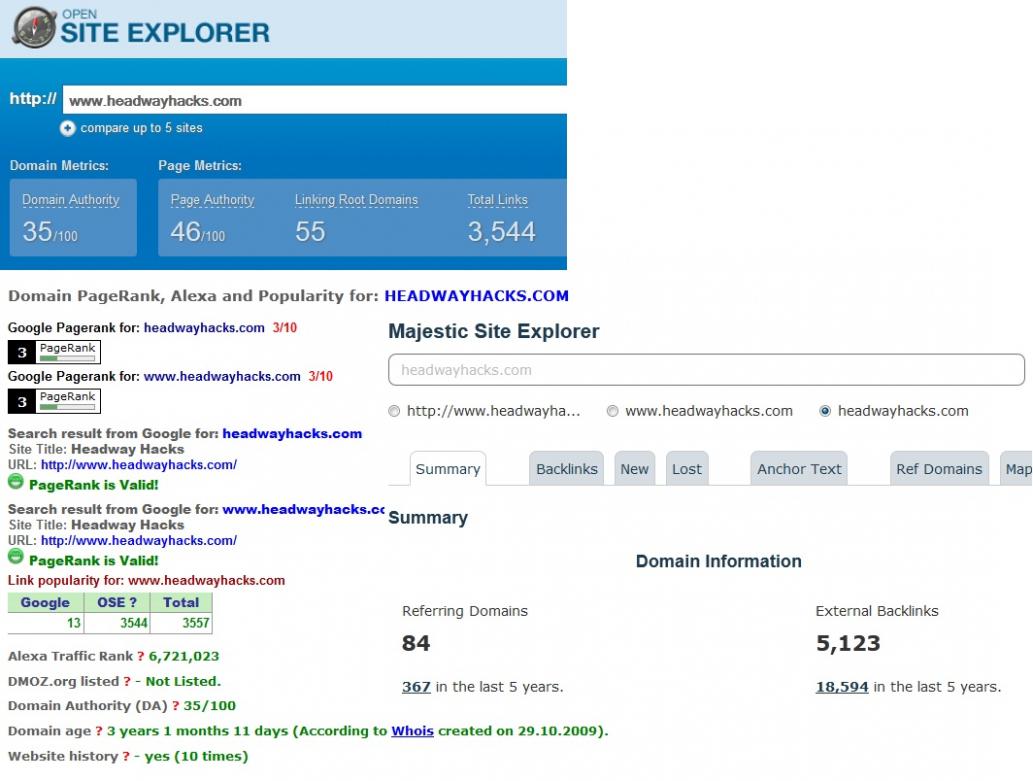Screen dimensions: 1033x781
Task: Click the PageRank badge for headwayhacks.com
Action: (55, 352)
